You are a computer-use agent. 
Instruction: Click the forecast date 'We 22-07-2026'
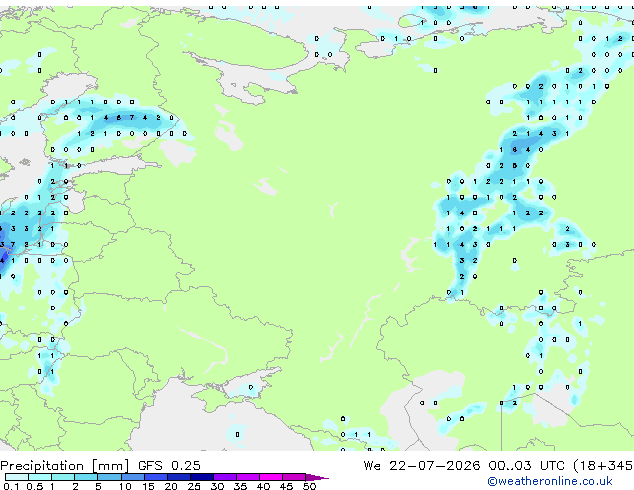(x=422, y=466)
